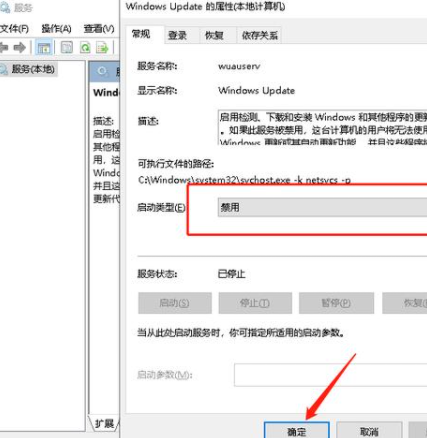Click the forward arrow toolbar icon
Image resolution: width=427 pixels, height=438 pixels.
click(20, 48)
